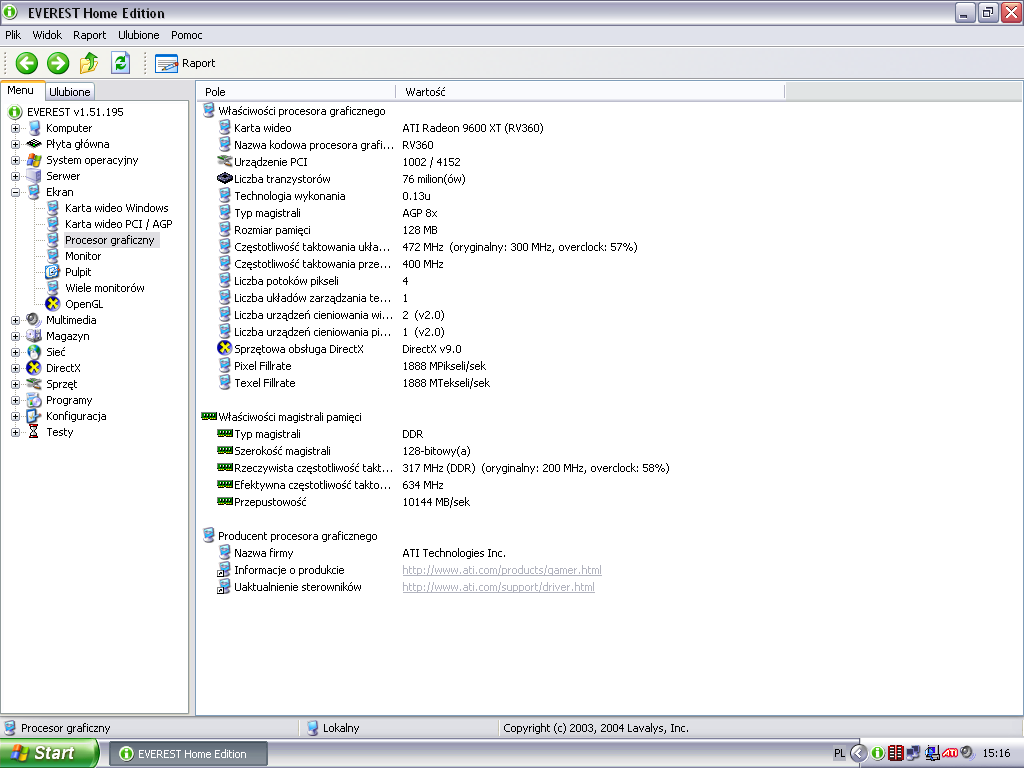Expand the Magazyn tree node

click(x=15, y=336)
